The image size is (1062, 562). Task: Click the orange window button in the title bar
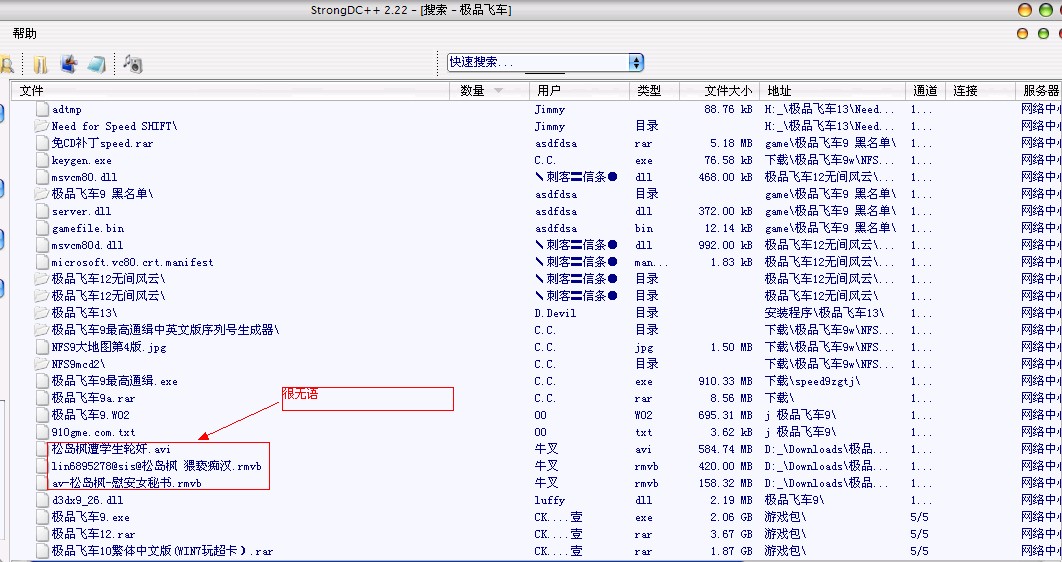pyautogui.click(x=1025, y=10)
